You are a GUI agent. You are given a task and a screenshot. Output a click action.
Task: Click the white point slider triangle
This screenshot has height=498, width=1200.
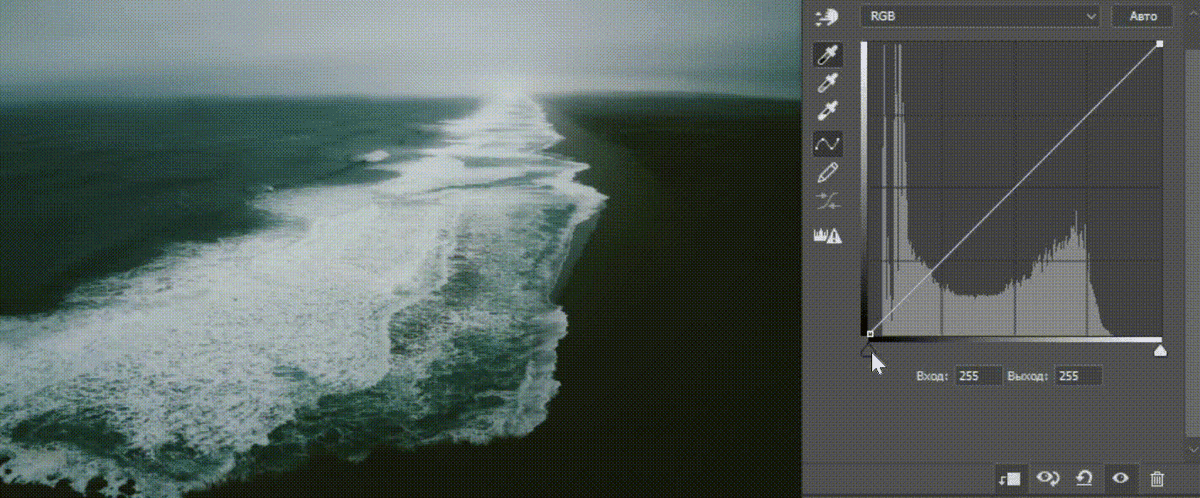pos(1160,350)
